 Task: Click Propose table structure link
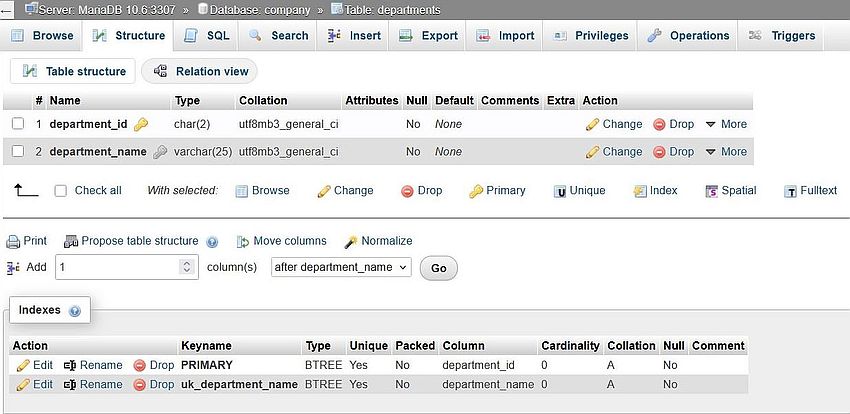tap(140, 241)
